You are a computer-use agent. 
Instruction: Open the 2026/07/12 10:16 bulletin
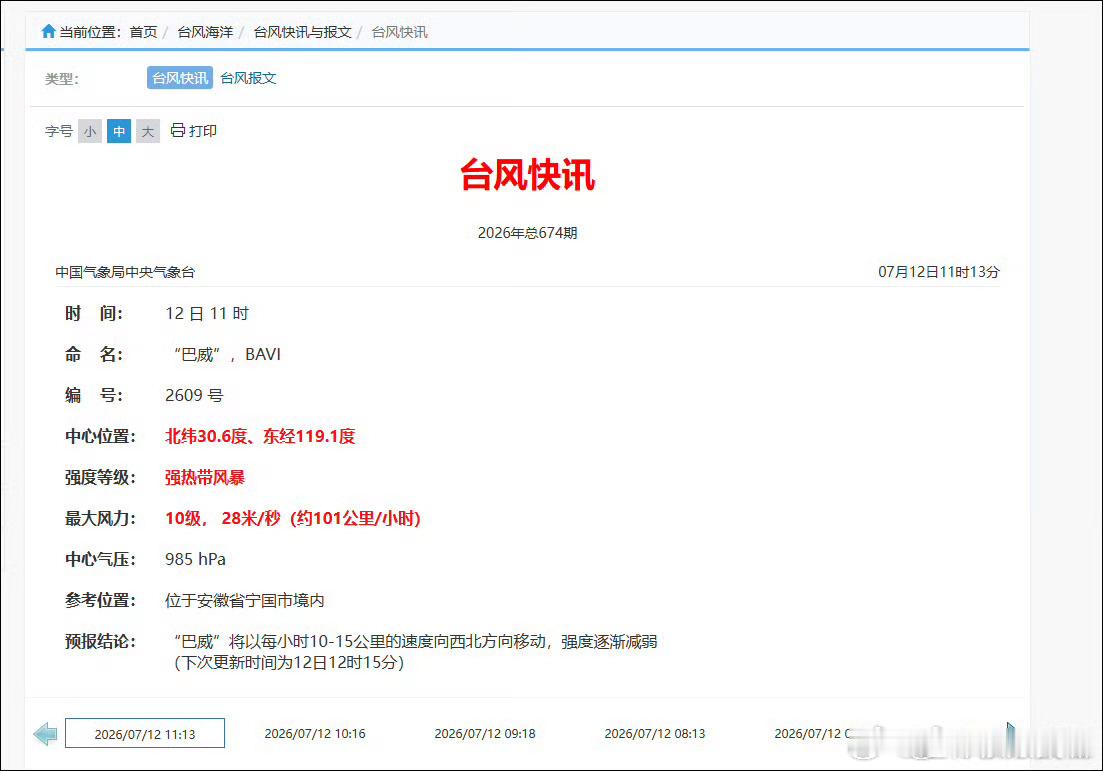(x=315, y=734)
